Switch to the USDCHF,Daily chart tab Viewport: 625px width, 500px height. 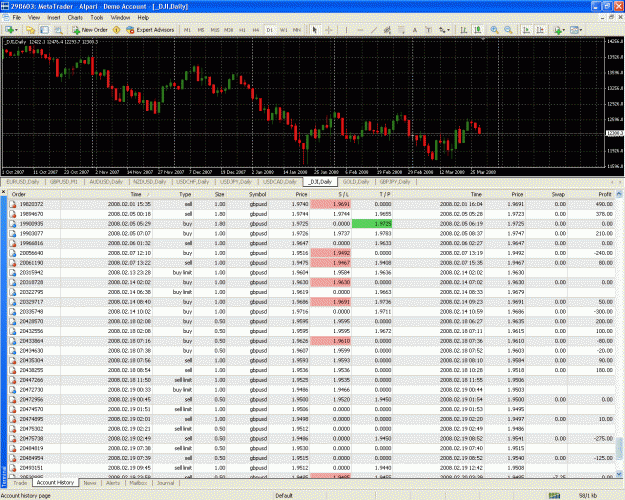[x=193, y=182]
